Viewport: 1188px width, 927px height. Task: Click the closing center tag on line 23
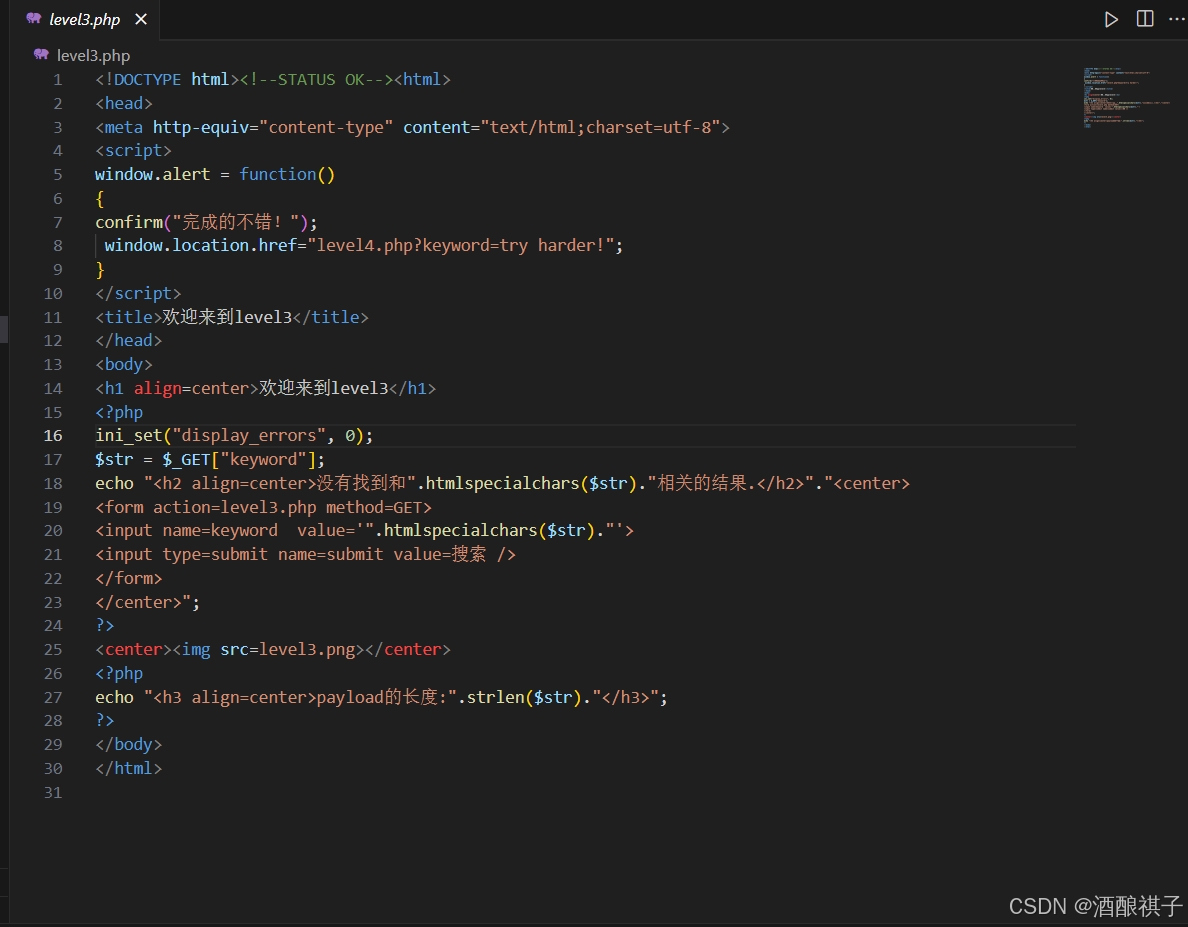coord(138,603)
